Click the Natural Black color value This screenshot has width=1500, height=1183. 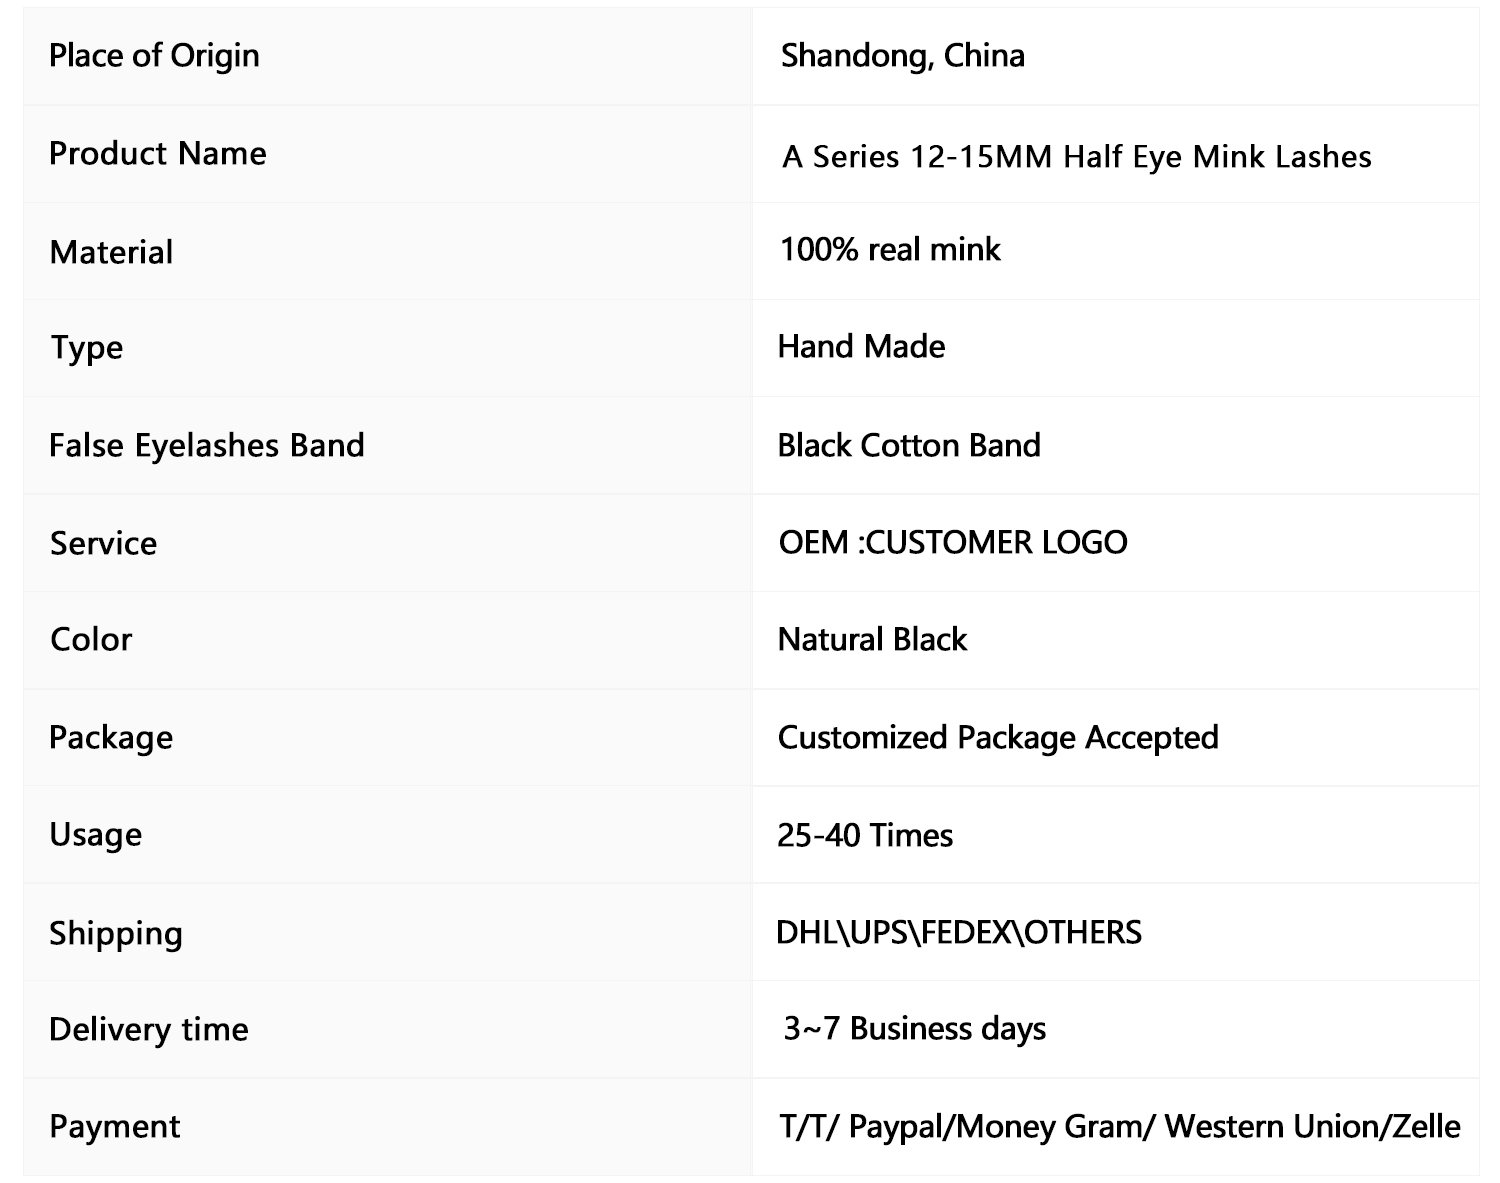pyautogui.click(x=872, y=639)
